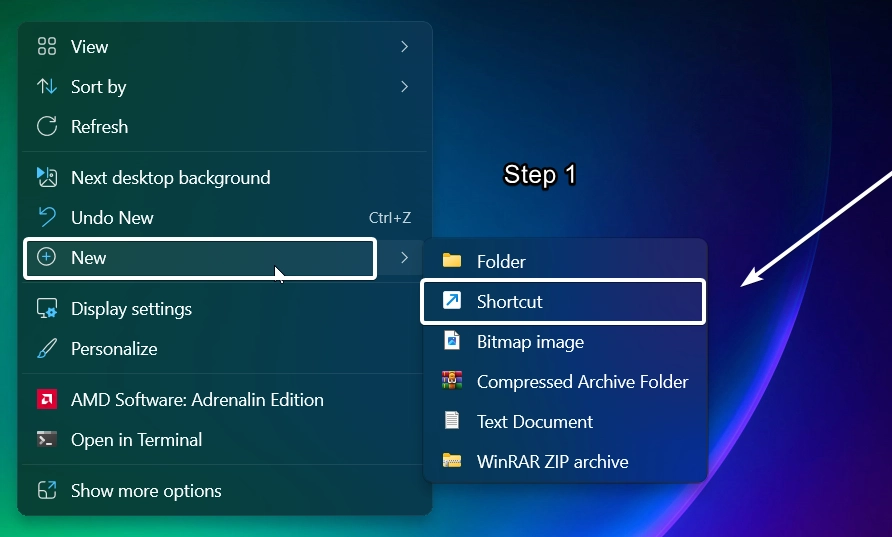Choose Show more options
The width and height of the screenshot is (892, 537).
click(225, 490)
